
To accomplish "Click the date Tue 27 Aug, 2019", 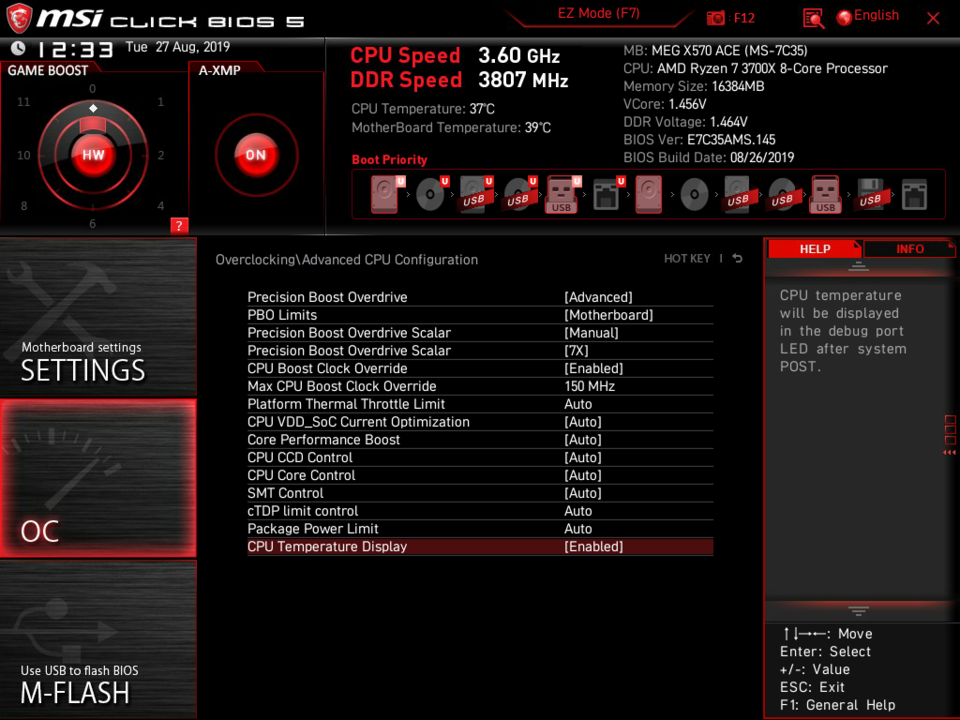I will 178,47.
